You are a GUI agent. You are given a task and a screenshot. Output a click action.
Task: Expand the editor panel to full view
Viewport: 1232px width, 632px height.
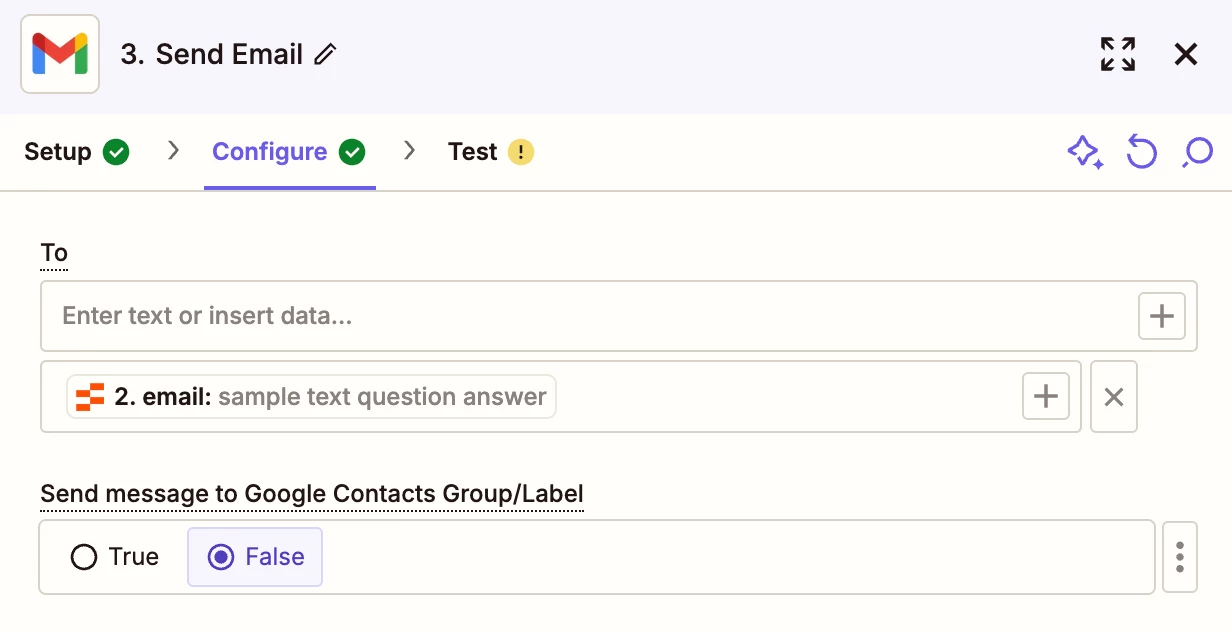tap(1117, 54)
